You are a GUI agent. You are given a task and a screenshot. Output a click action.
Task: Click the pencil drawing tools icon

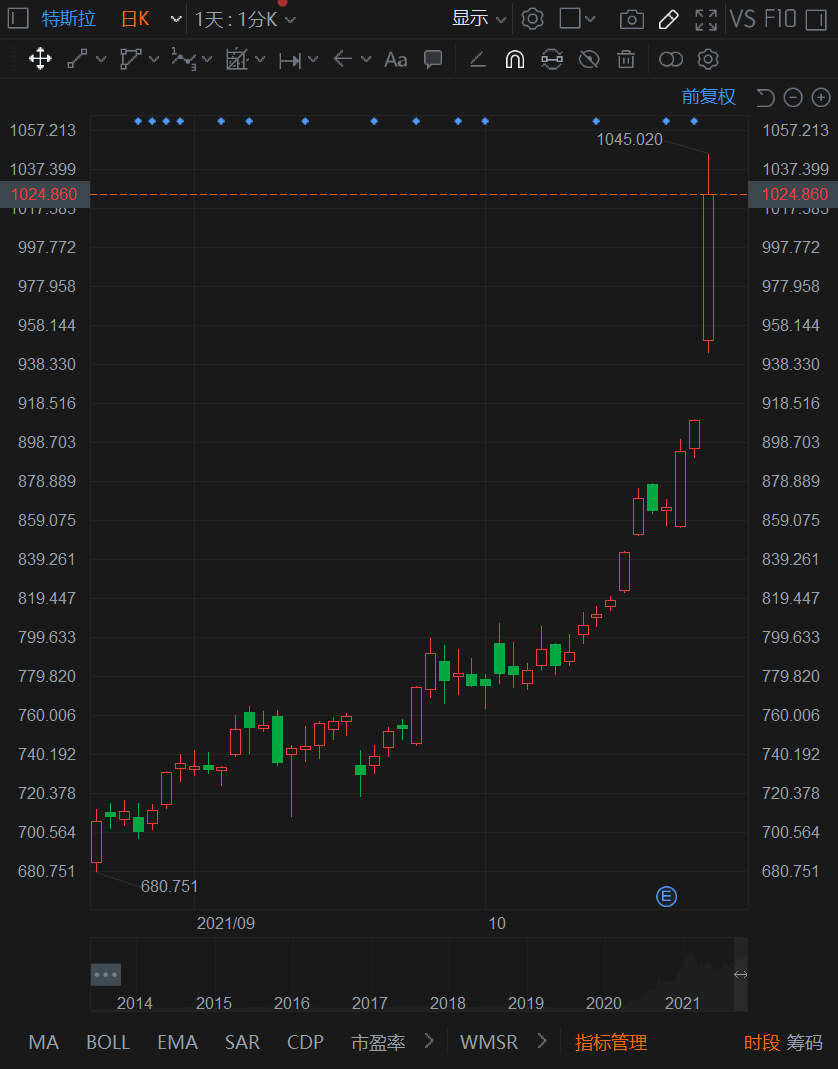[668, 19]
